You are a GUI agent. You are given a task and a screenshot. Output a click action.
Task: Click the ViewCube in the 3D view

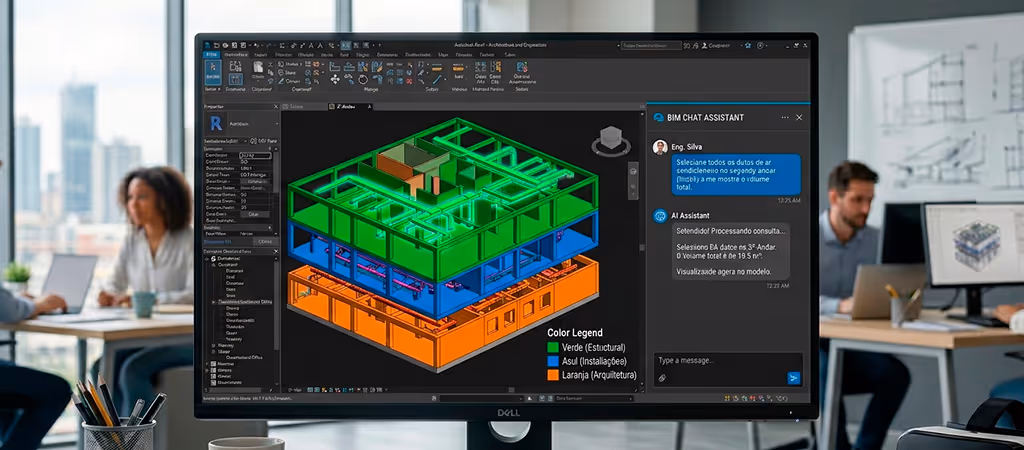click(x=611, y=141)
